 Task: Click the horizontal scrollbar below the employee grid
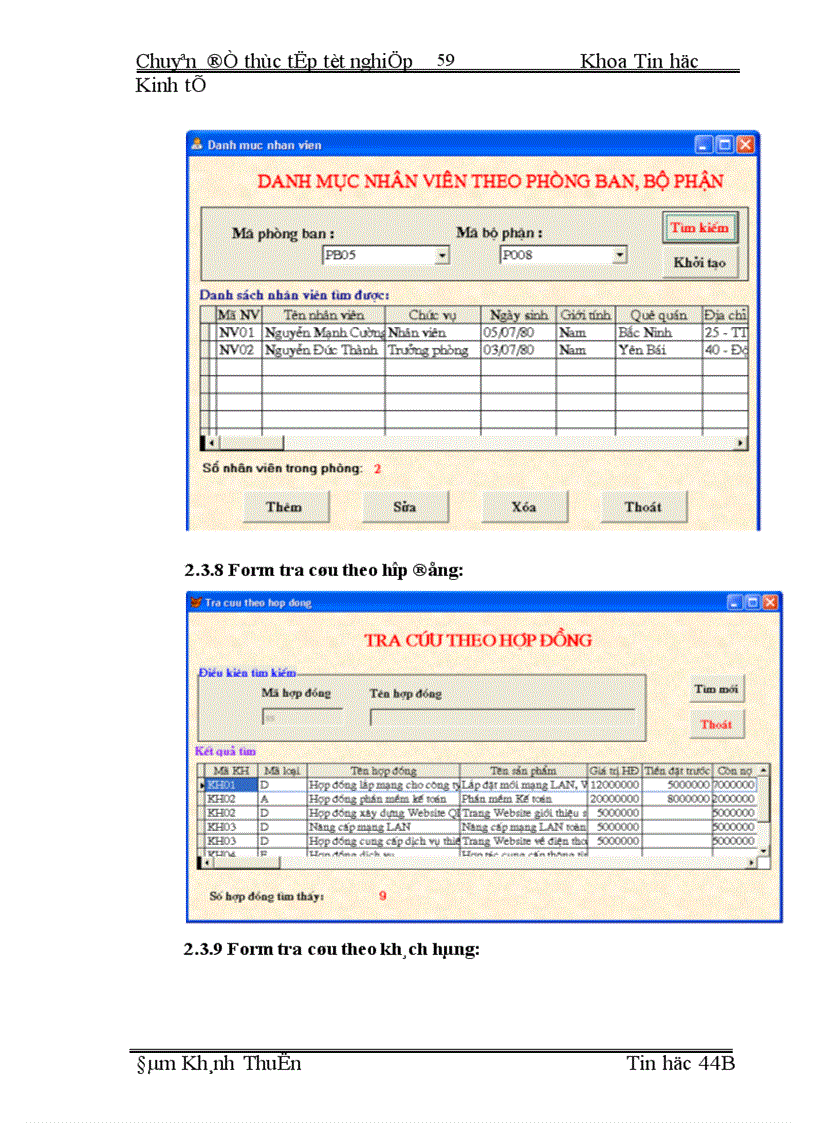coord(250,441)
